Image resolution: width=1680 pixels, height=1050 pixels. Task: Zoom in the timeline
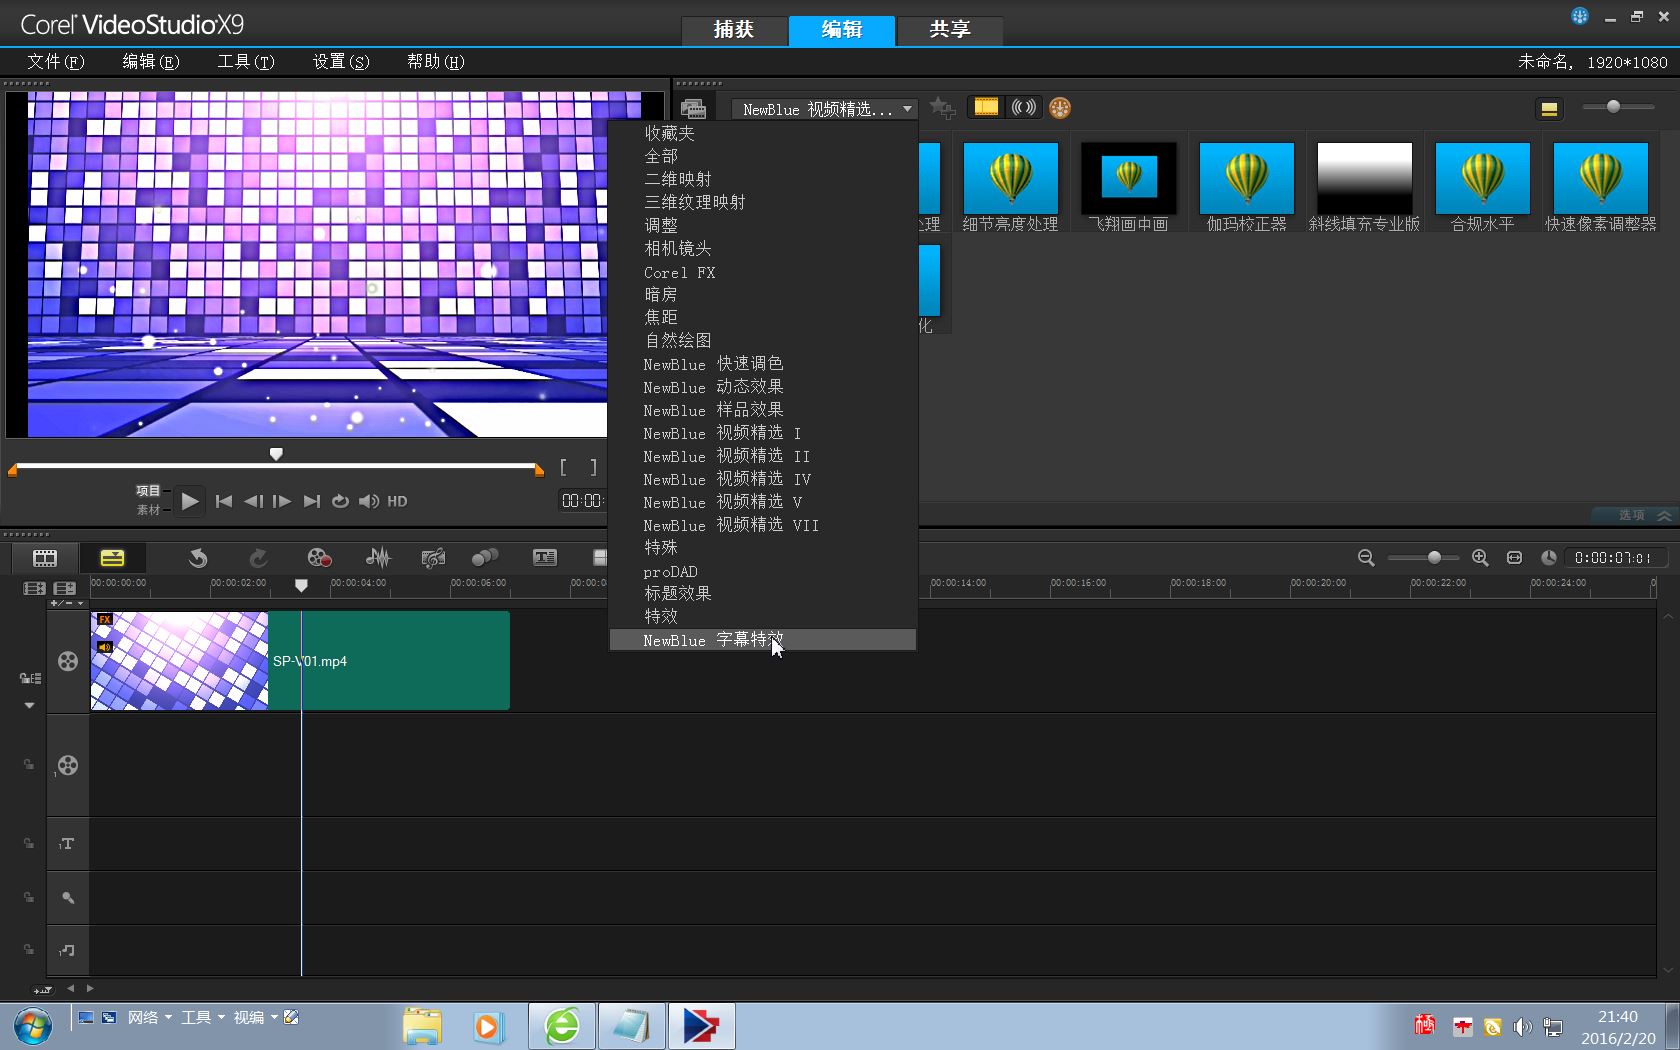coord(1480,558)
